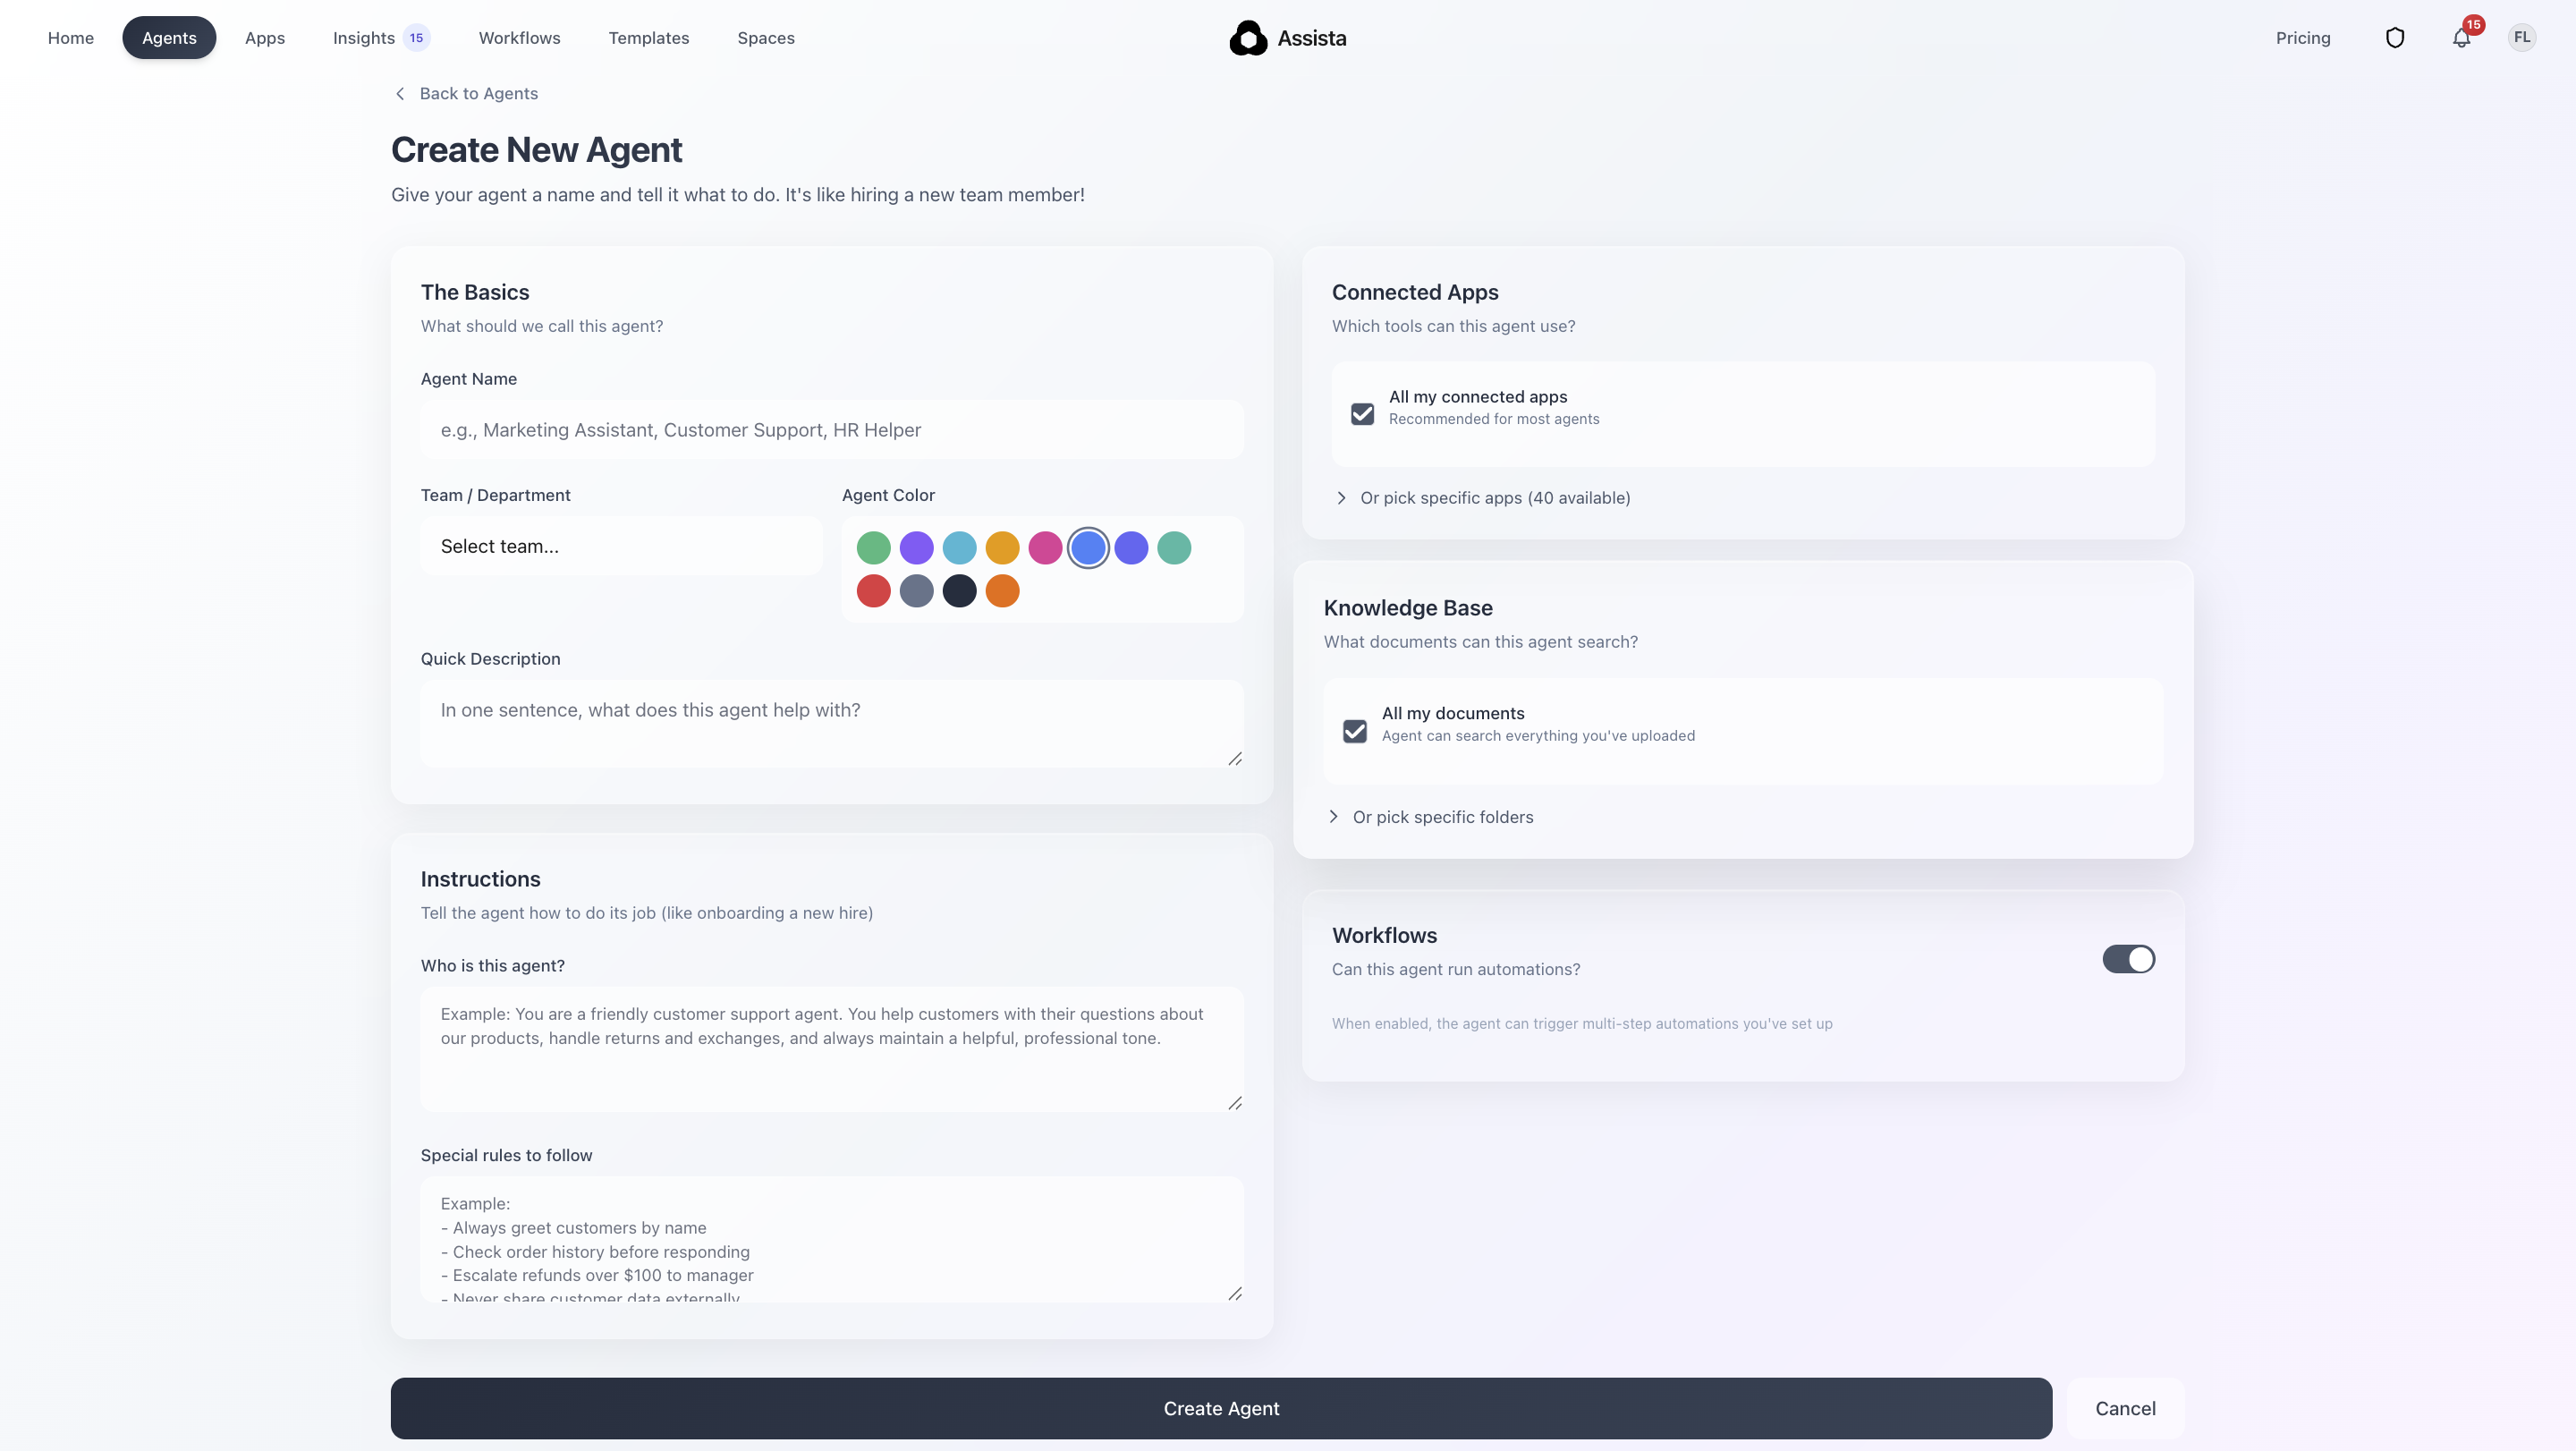Choose the red agent color swatch

coord(873,591)
